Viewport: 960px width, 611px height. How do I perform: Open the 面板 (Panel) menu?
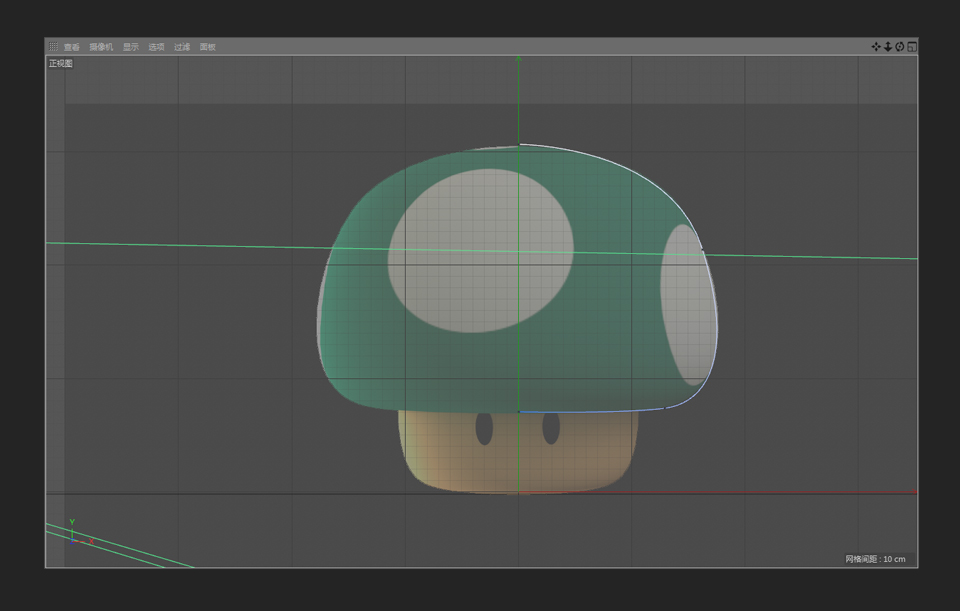pos(208,47)
